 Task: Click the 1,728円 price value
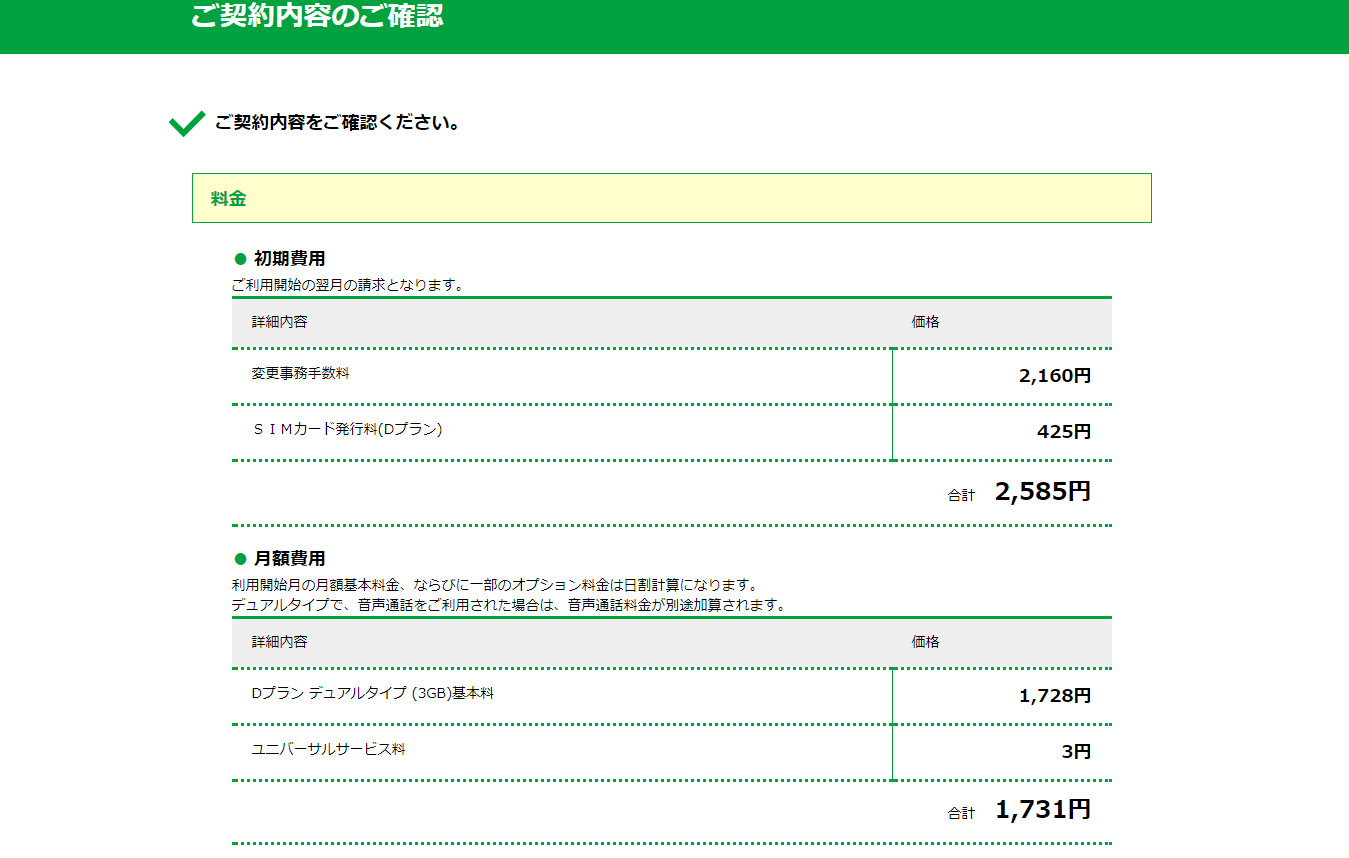click(x=1055, y=697)
